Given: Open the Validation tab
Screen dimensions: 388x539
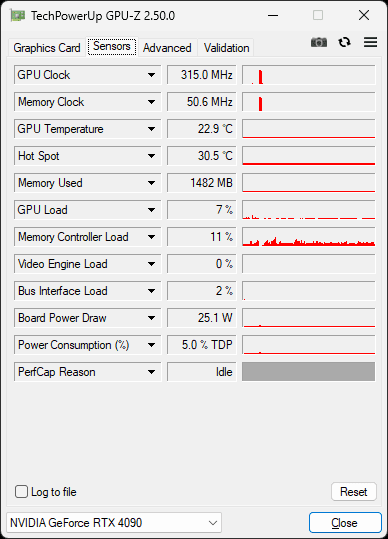Looking at the screenshot, I should 226,47.
